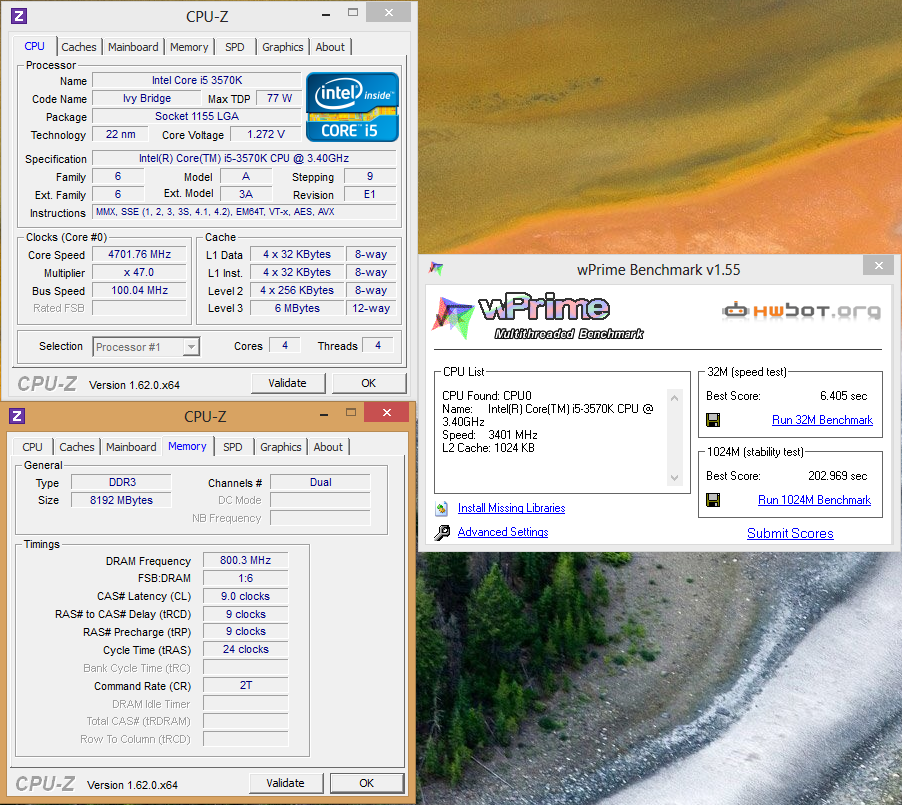Click the Max TDP value 77 W
Viewport: 902px width, 805px height.
pos(279,98)
